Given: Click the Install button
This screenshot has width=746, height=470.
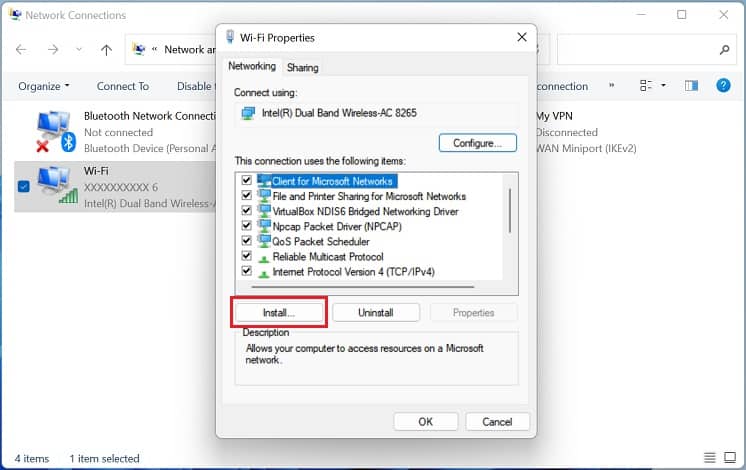Looking at the screenshot, I should 279,313.
